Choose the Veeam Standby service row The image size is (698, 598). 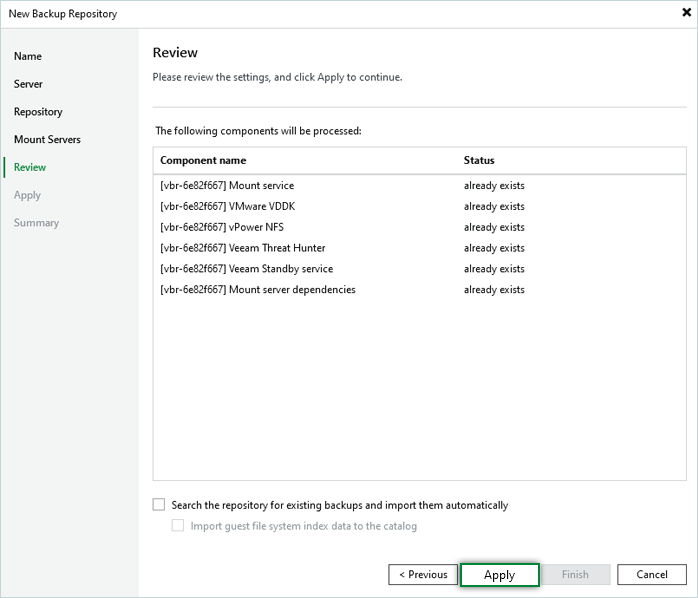tap(246, 269)
